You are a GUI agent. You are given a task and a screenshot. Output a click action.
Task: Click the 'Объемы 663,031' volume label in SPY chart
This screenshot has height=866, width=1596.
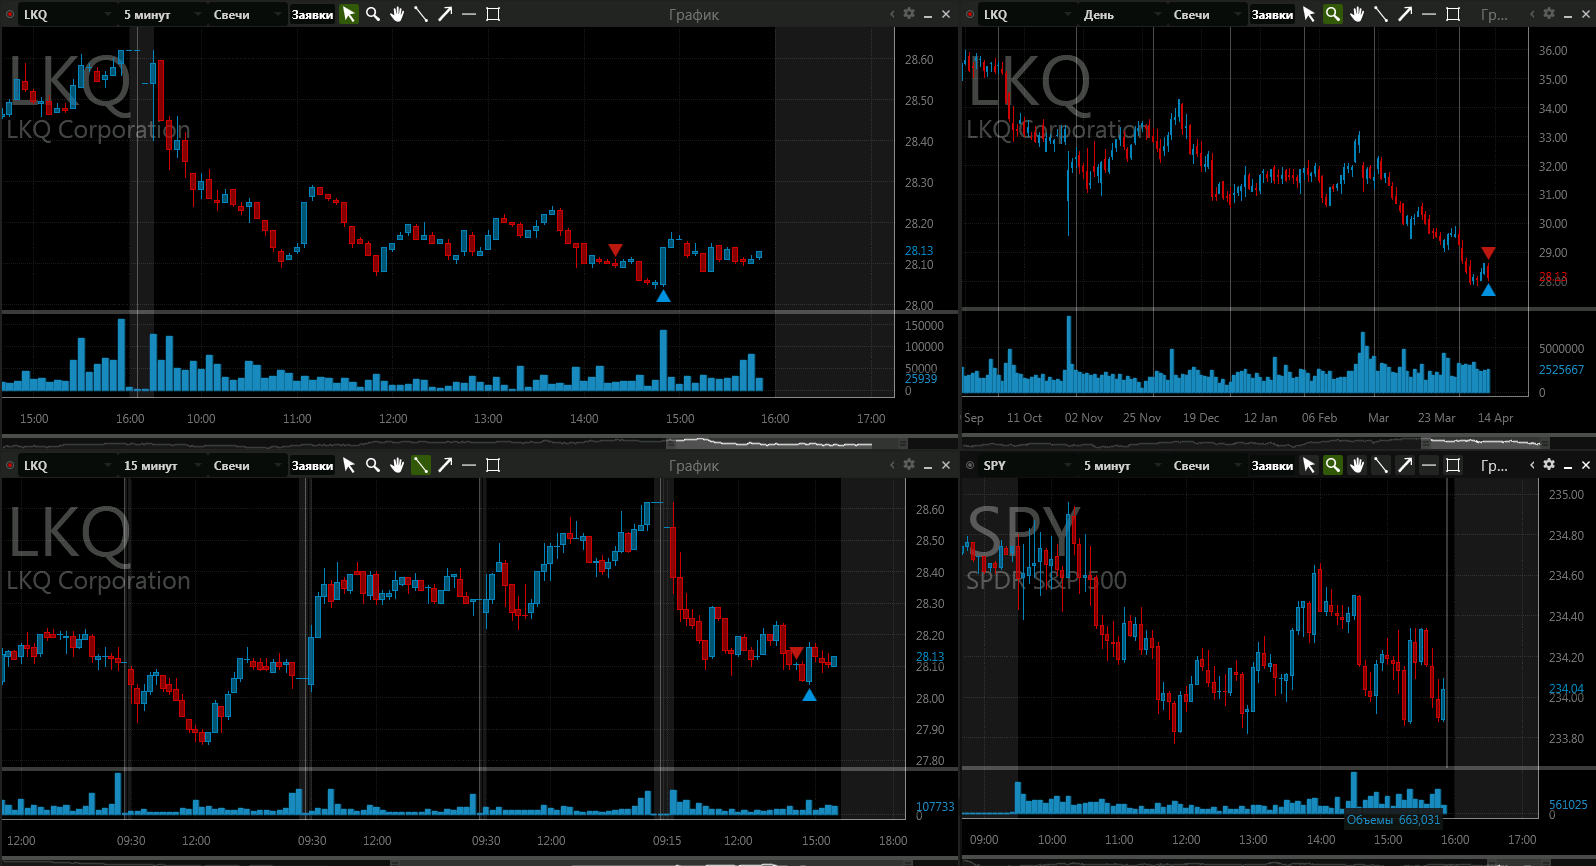pyautogui.click(x=1393, y=820)
